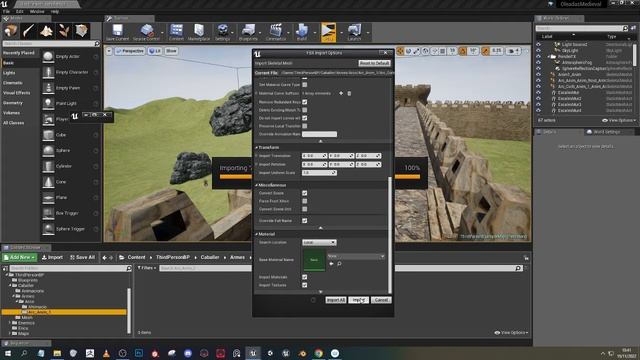Select the Place mode icon
Image resolution: width=640 pixels, height=360 pixels.
(11, 31)
